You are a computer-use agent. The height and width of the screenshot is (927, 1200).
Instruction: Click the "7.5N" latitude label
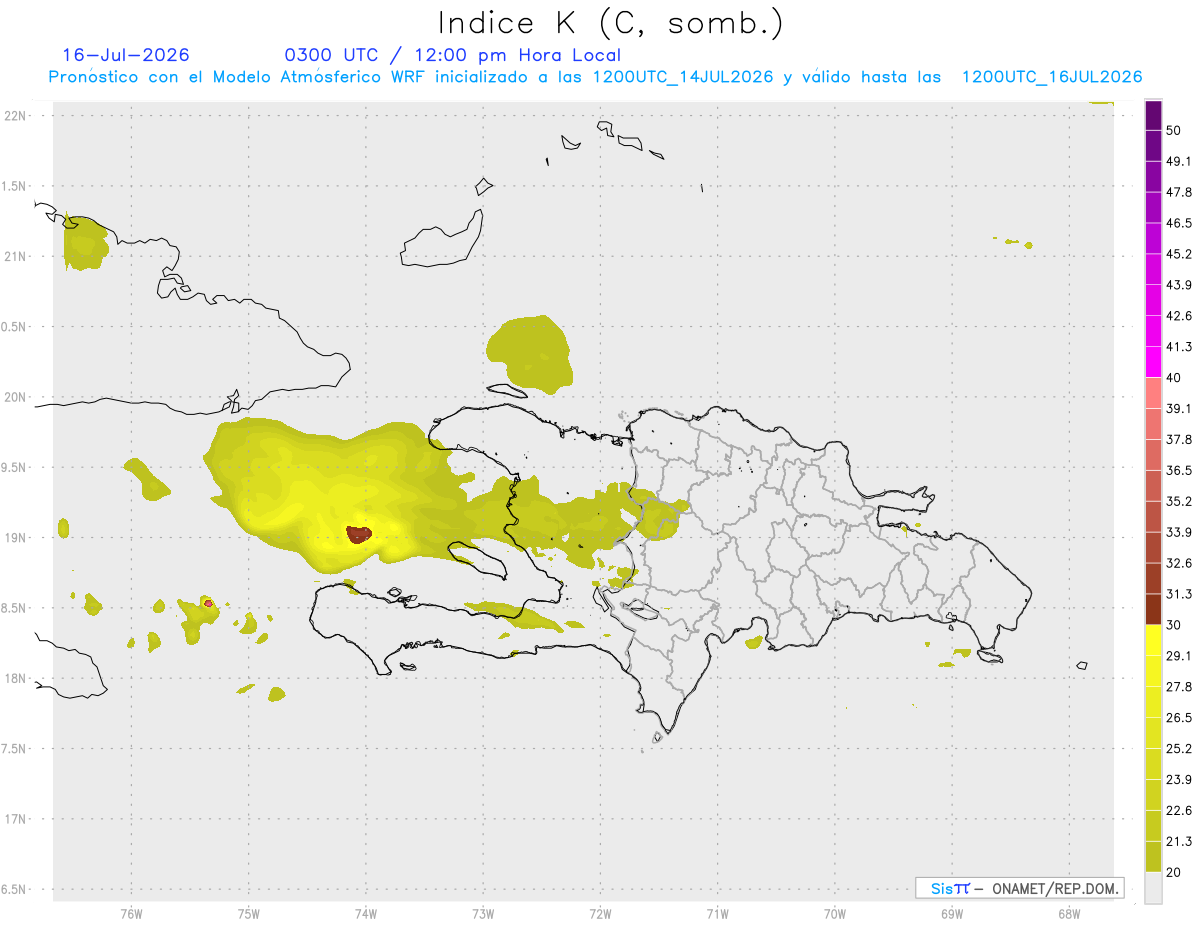tap(13, 748)
